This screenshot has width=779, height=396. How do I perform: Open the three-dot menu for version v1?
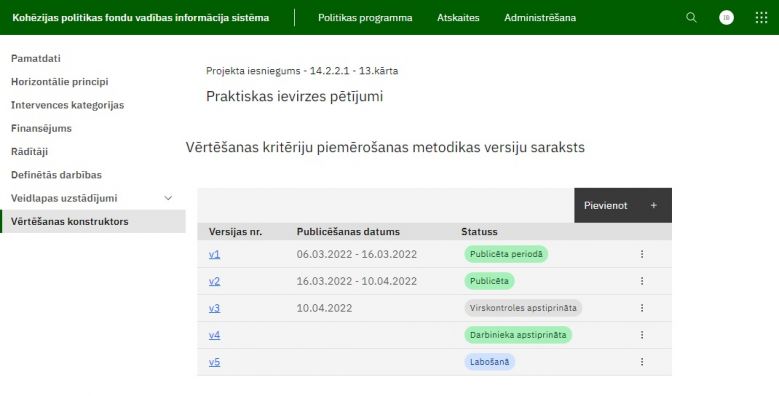point(642,254)
